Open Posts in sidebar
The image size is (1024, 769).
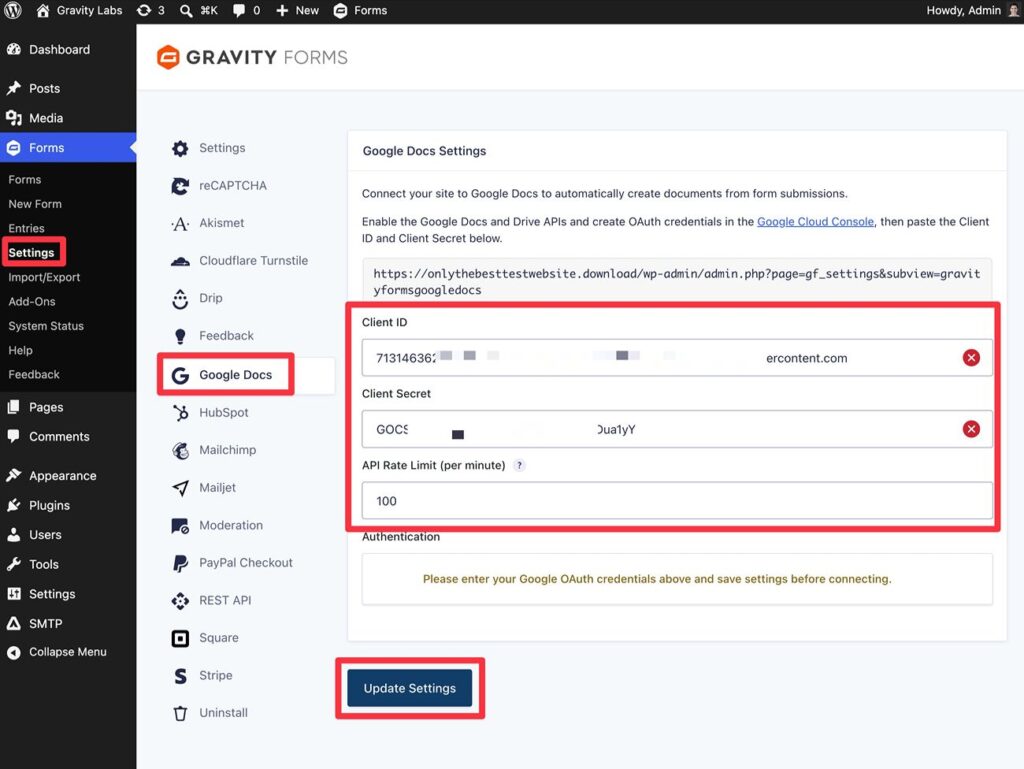coord(68,89)
